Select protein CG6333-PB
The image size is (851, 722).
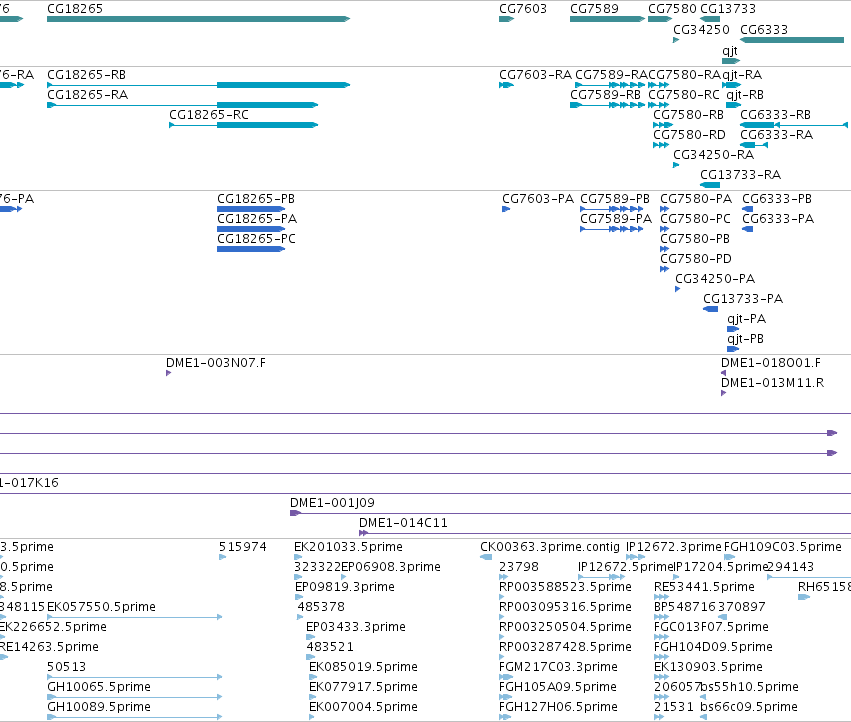pos(747,209)
